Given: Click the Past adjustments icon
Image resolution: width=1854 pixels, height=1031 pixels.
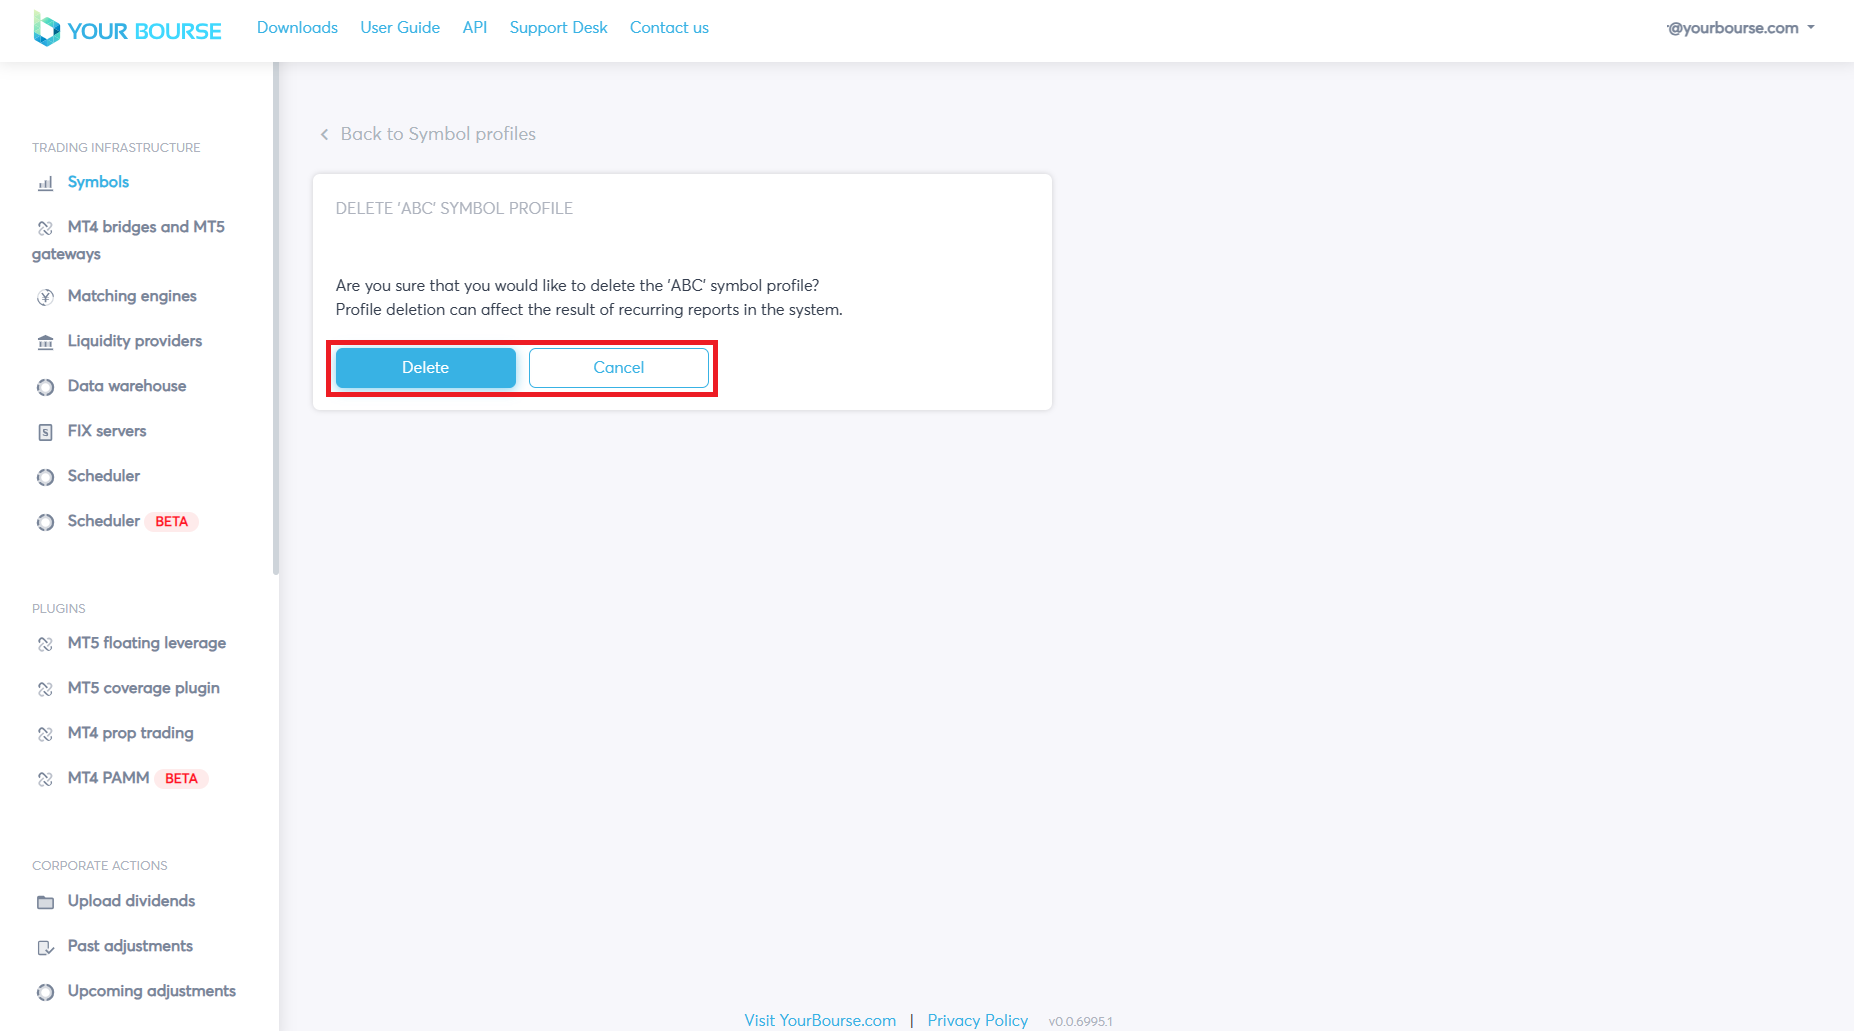Looking at the screenshot, I should [45, 947].
